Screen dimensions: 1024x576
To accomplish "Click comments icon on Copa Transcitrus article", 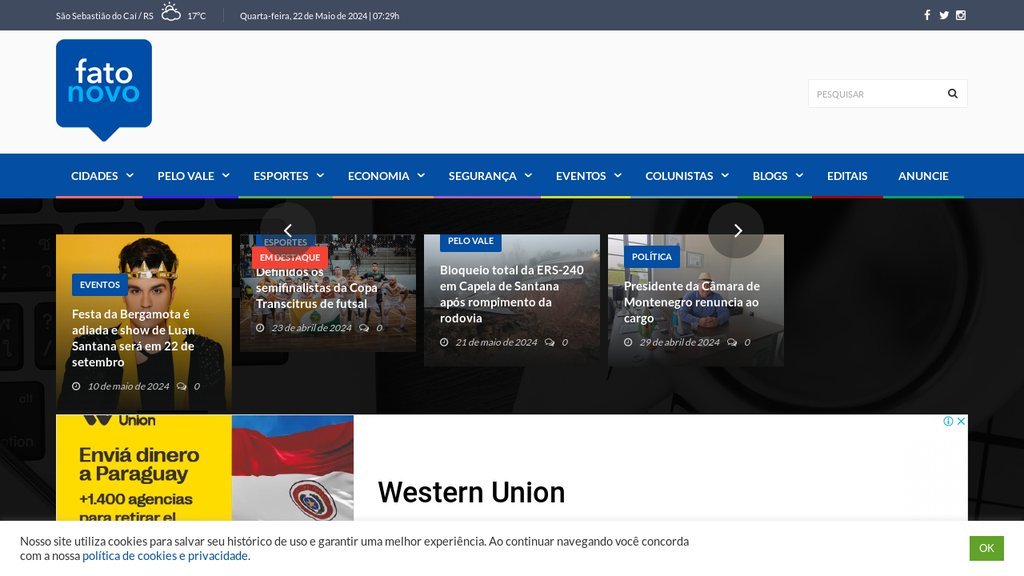I will pyautogui.click(x=364, y=328).
